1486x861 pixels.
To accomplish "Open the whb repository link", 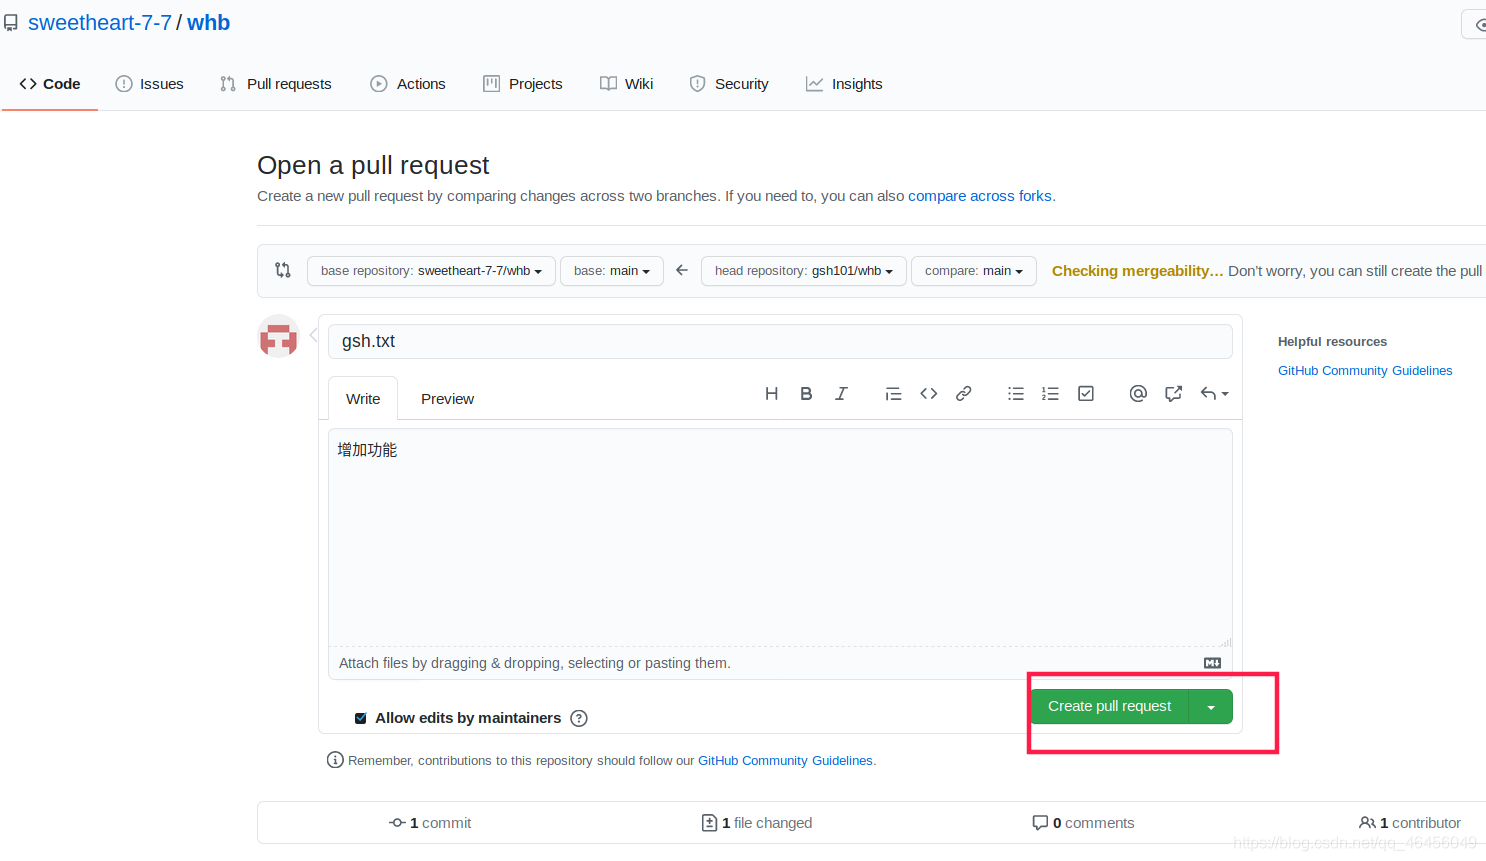I will (x=209, y=23).
